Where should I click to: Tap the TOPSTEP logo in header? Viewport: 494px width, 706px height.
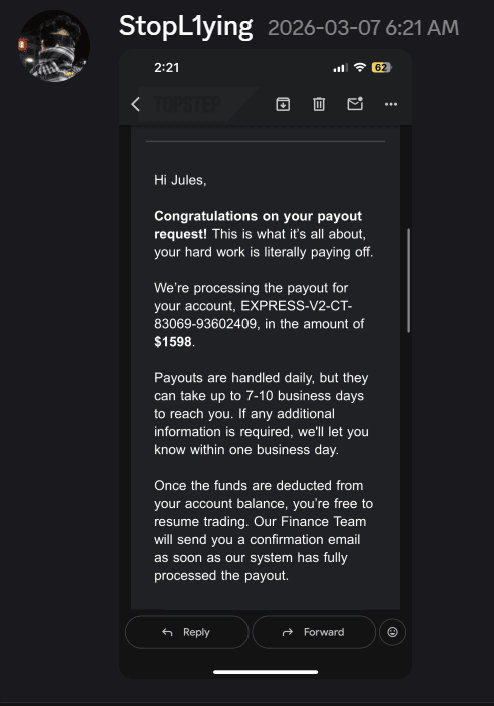187,104
